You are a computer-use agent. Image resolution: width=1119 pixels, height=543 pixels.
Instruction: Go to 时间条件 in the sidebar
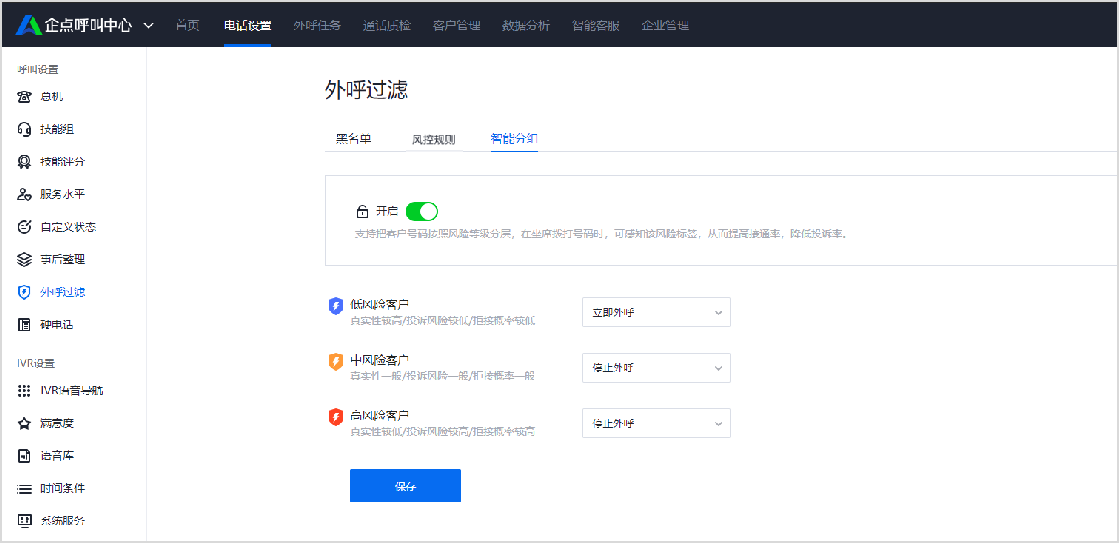[x=62, y=488]
